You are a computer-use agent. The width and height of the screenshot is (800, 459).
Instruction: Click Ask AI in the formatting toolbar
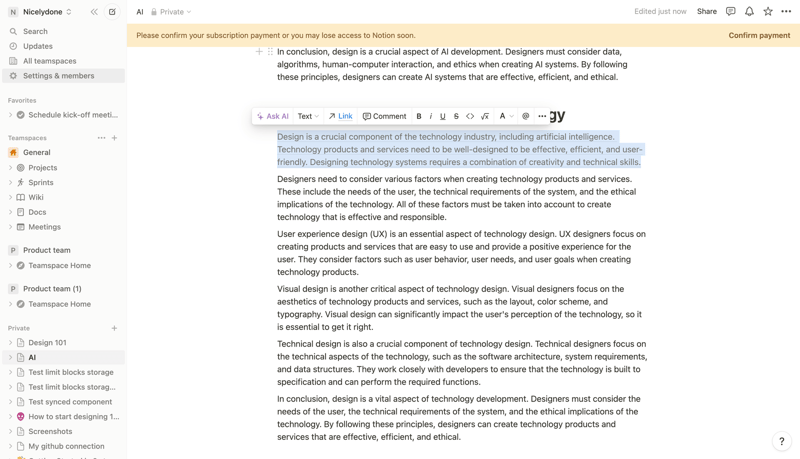[x=272, y=116]
